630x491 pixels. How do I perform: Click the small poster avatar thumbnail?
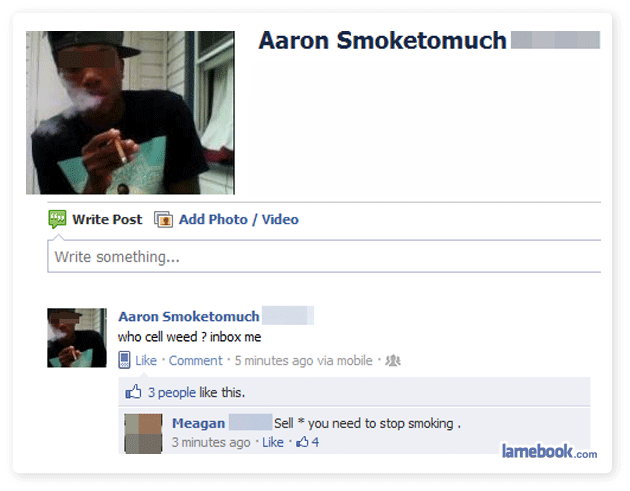pos(77,338)
